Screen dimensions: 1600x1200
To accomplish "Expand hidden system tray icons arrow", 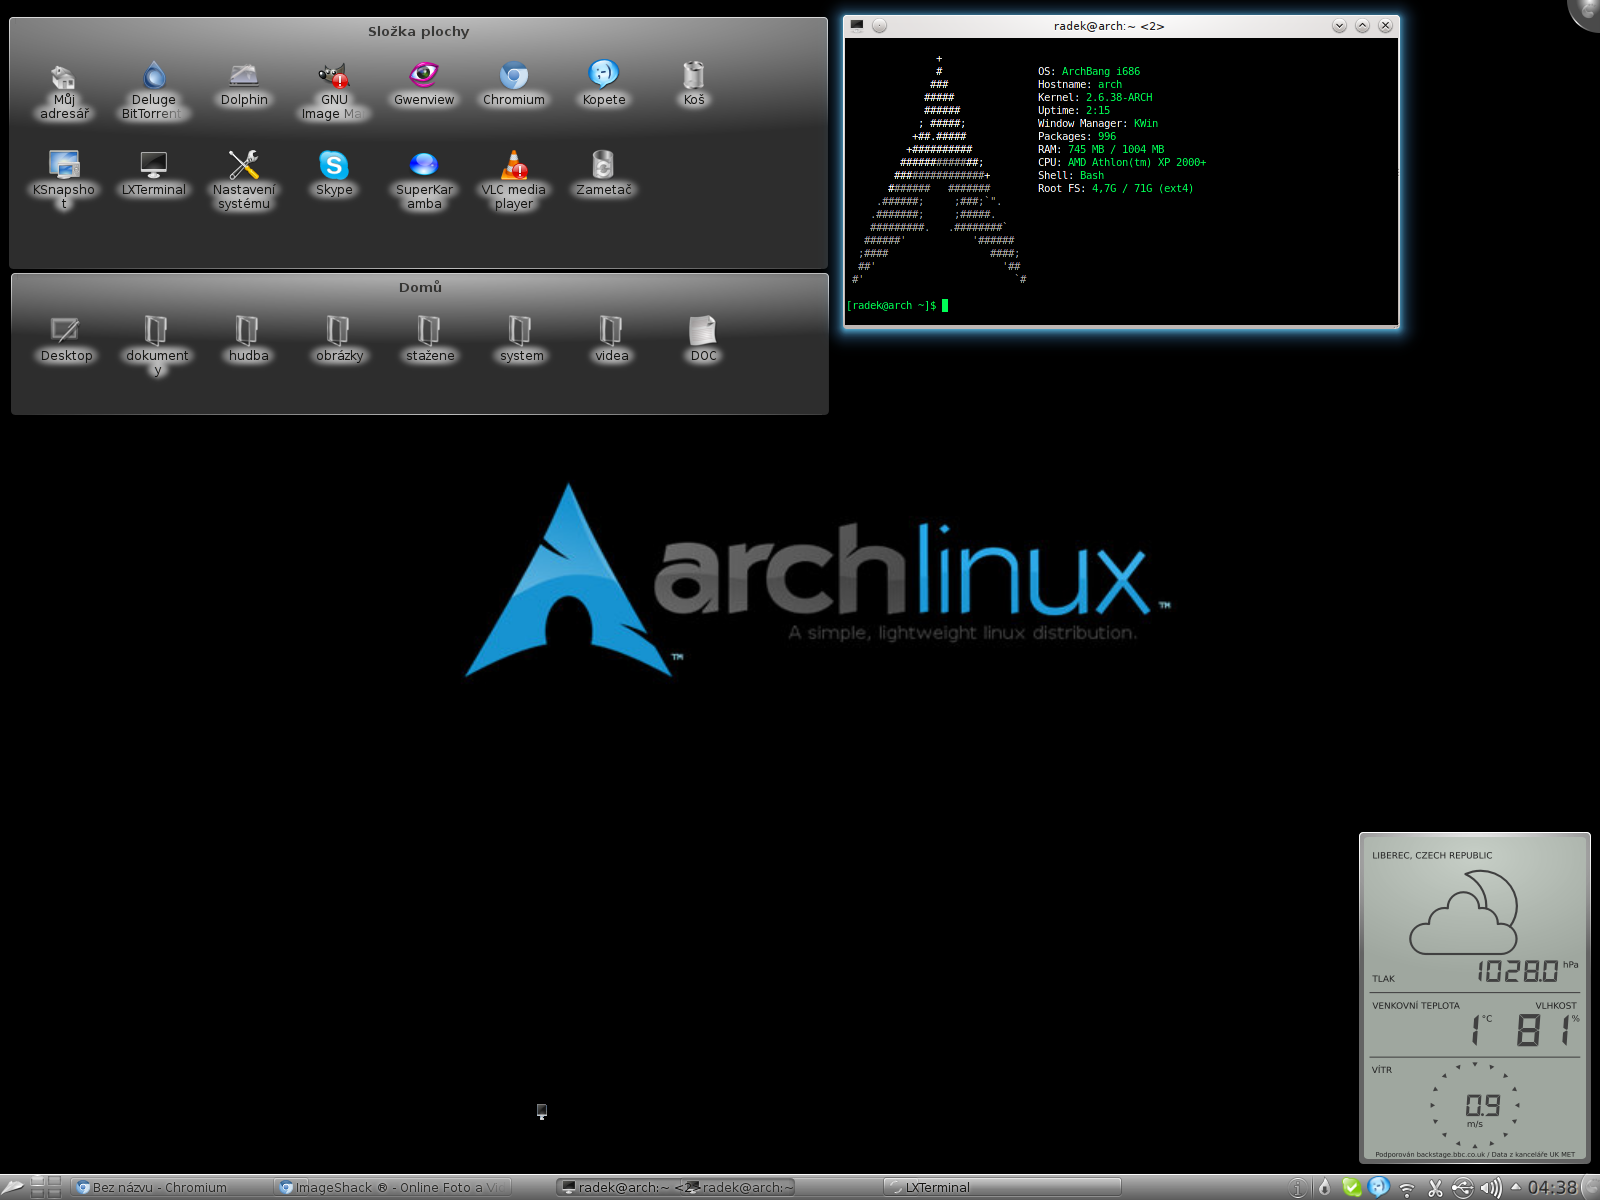I will (x=1515, y=1186).
